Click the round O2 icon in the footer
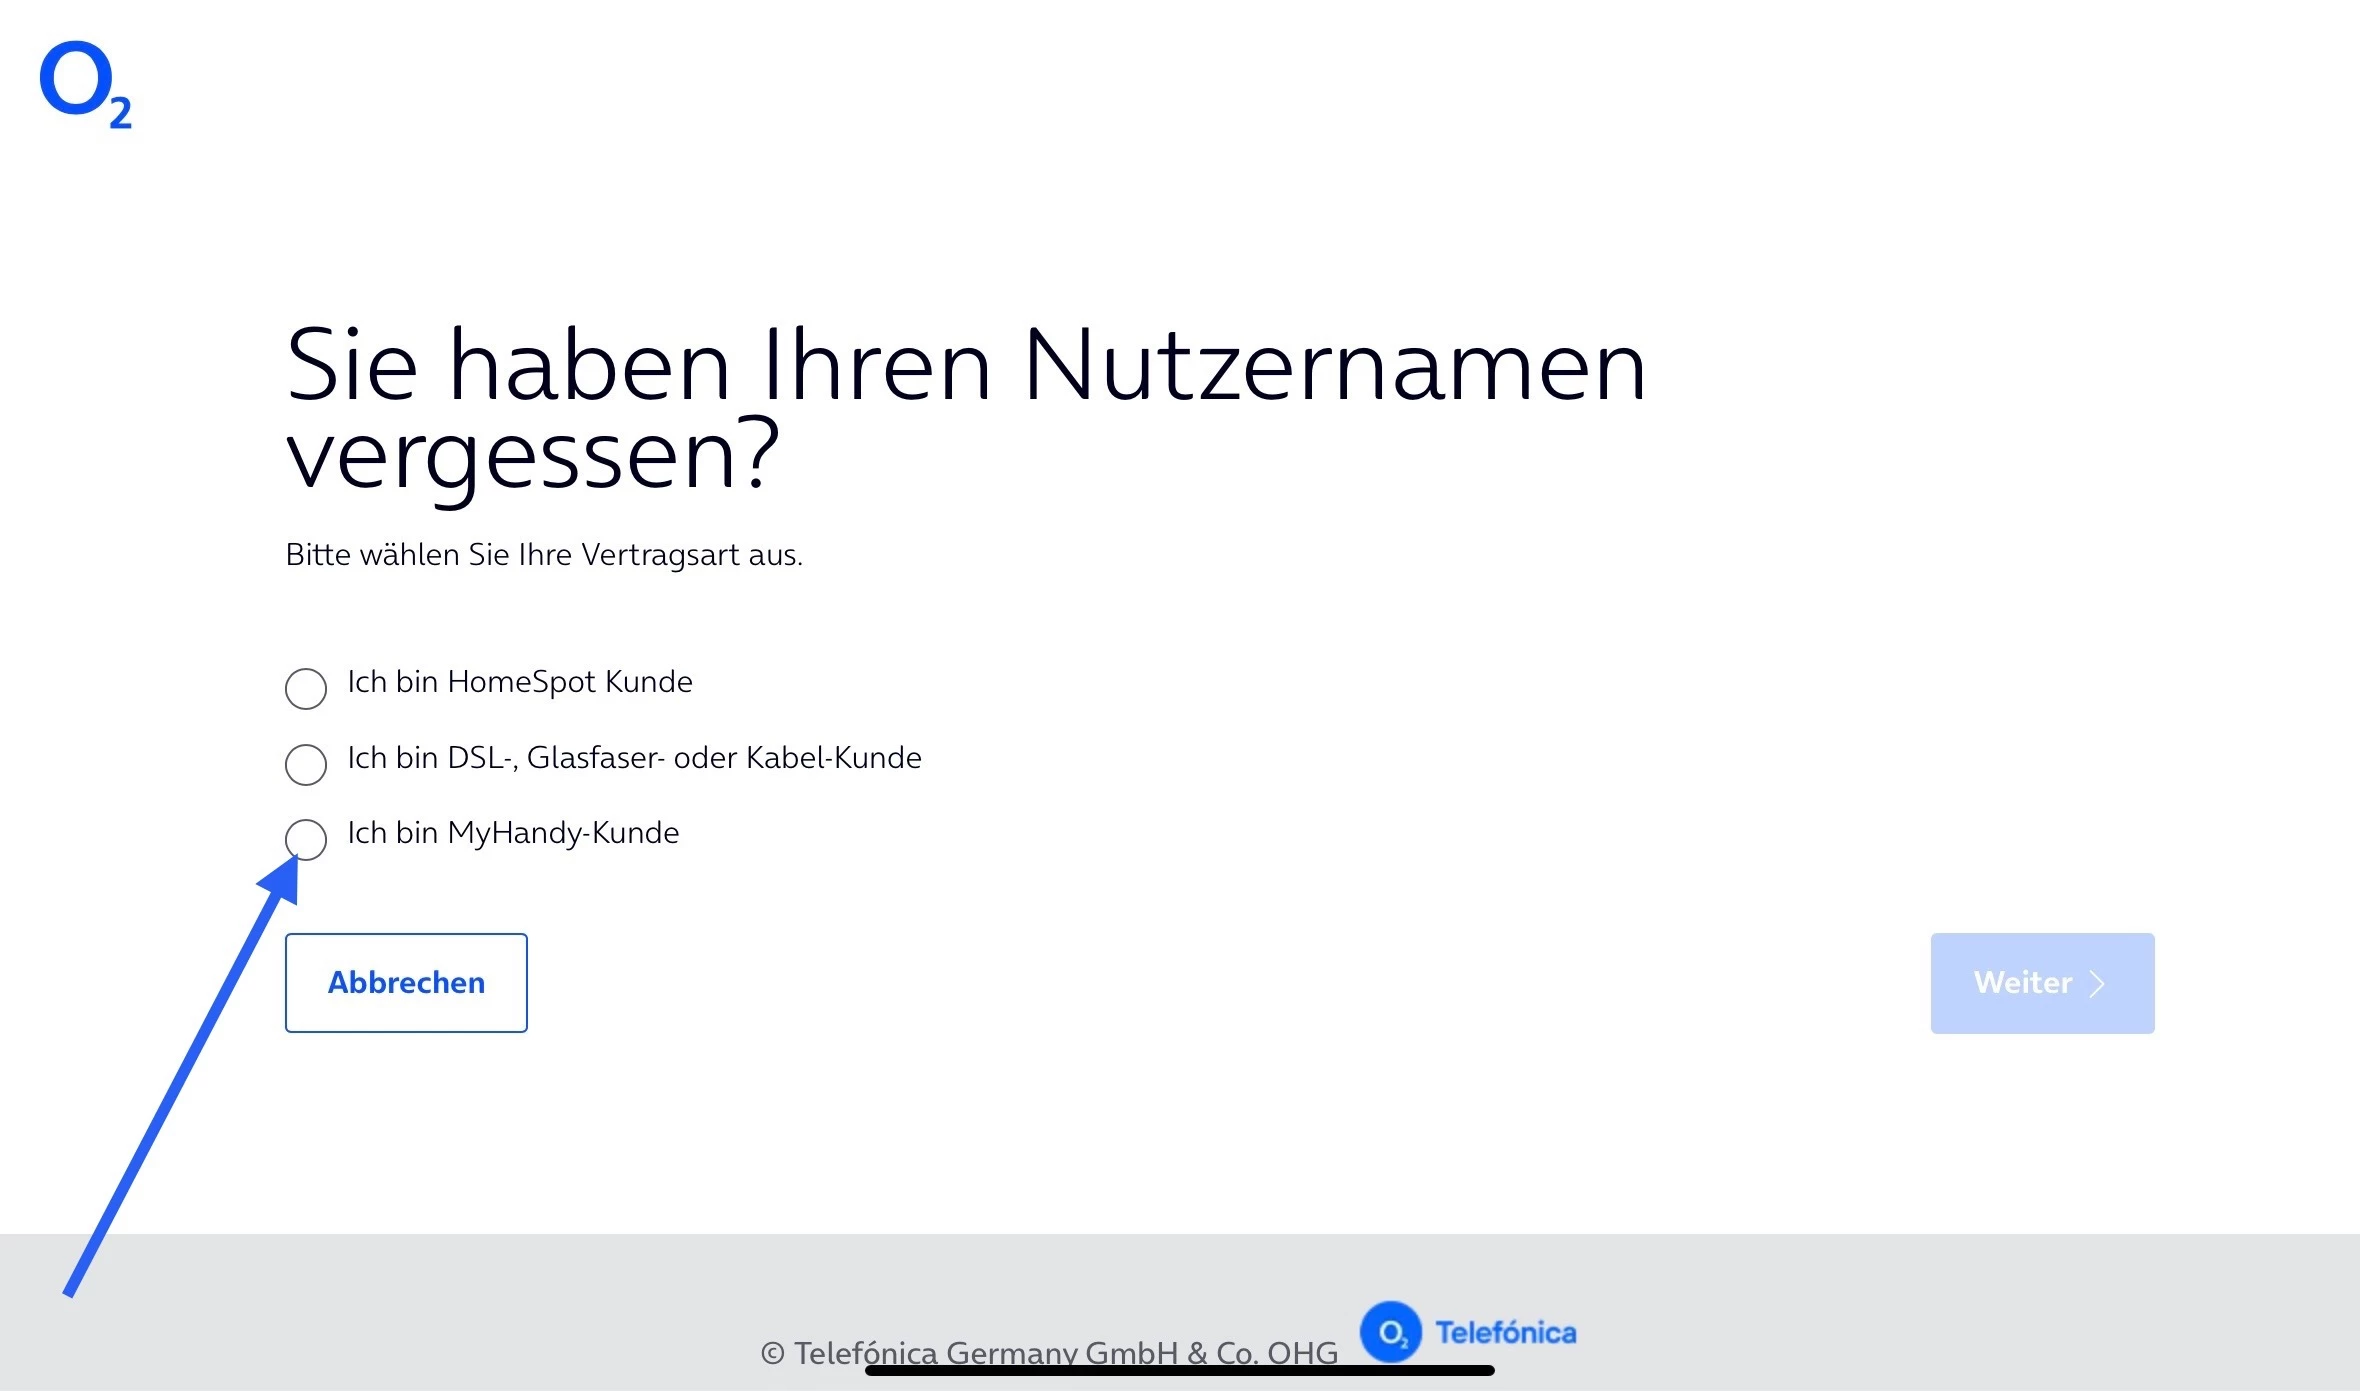 click(1390, 1332)
